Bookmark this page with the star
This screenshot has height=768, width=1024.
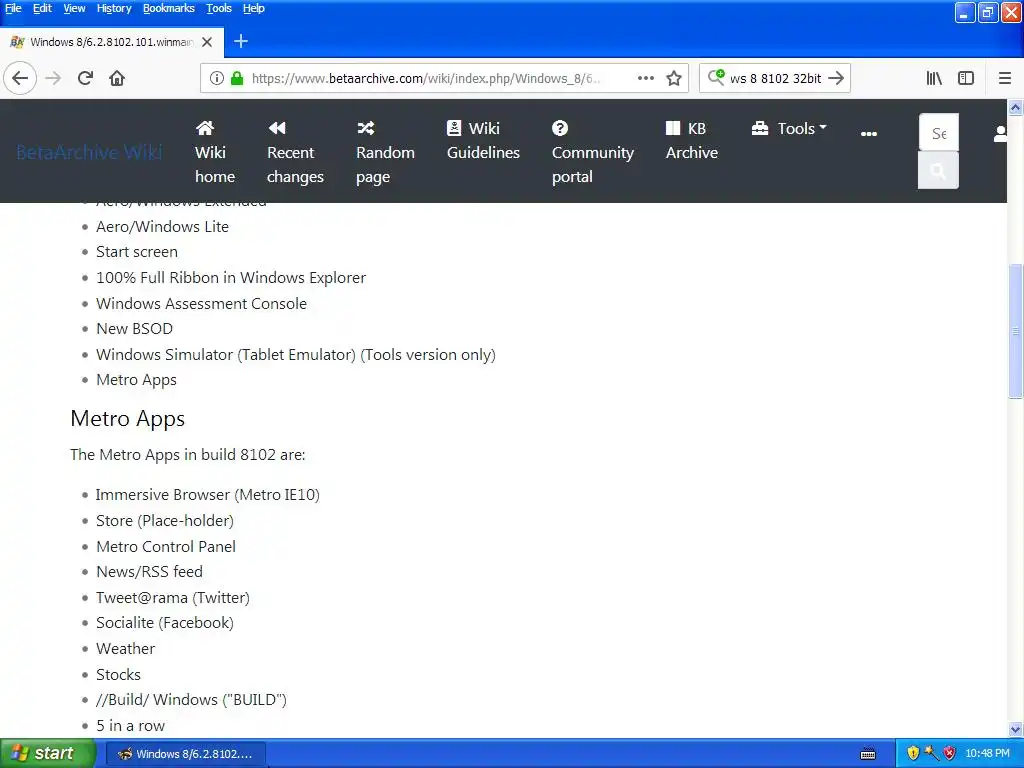tap(674, 78)
